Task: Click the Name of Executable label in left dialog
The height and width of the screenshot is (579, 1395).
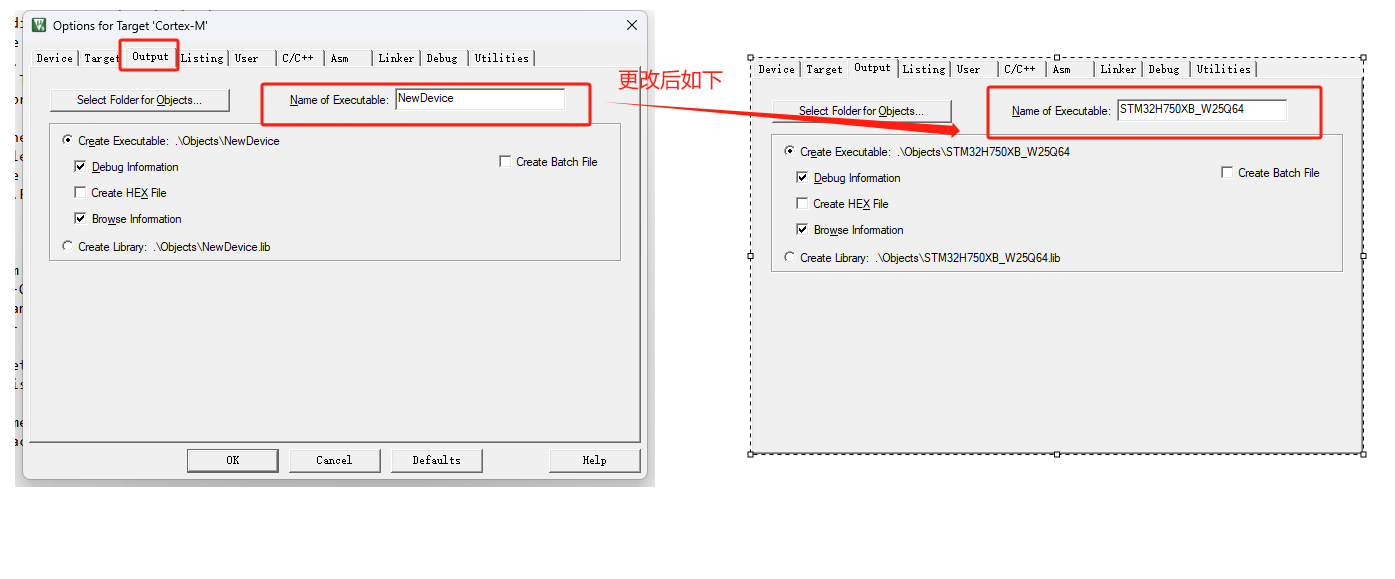Action: click(x=339, y=100)
